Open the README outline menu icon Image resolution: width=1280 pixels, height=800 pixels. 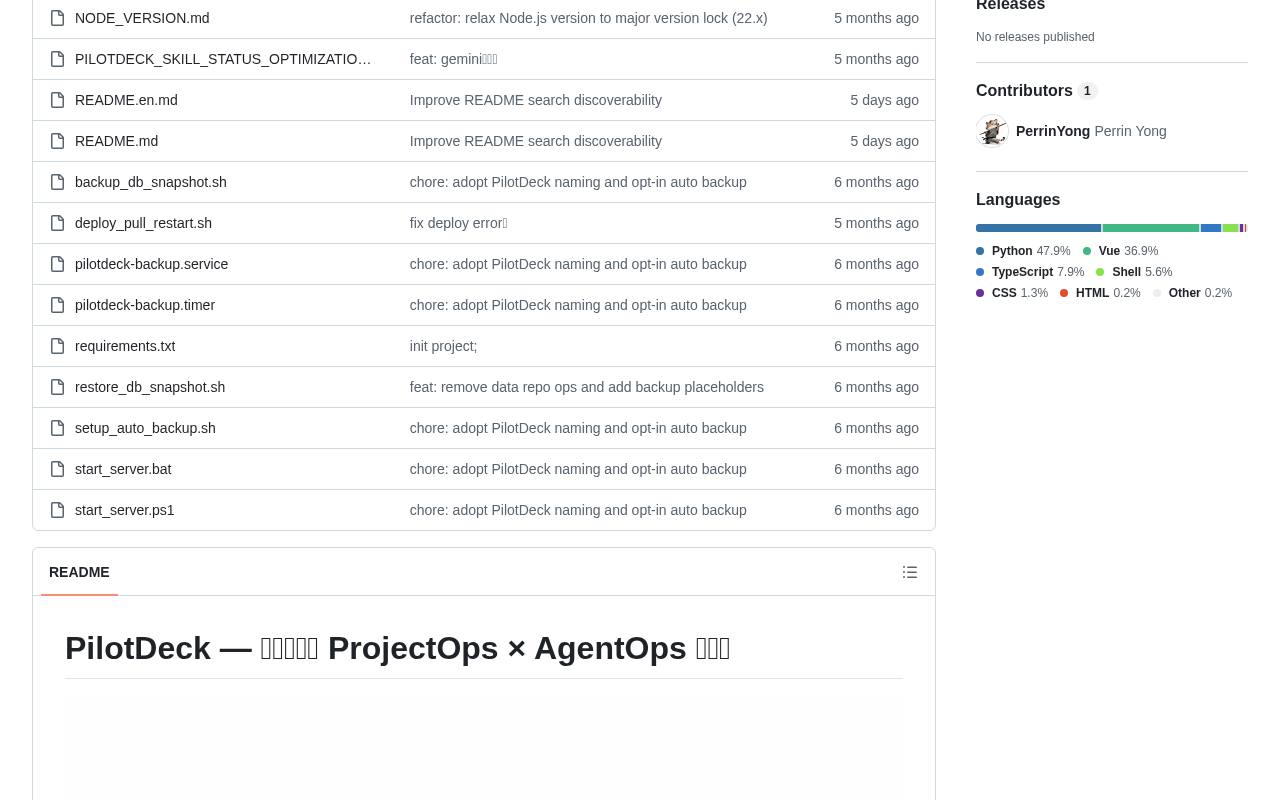coord(910,572)
